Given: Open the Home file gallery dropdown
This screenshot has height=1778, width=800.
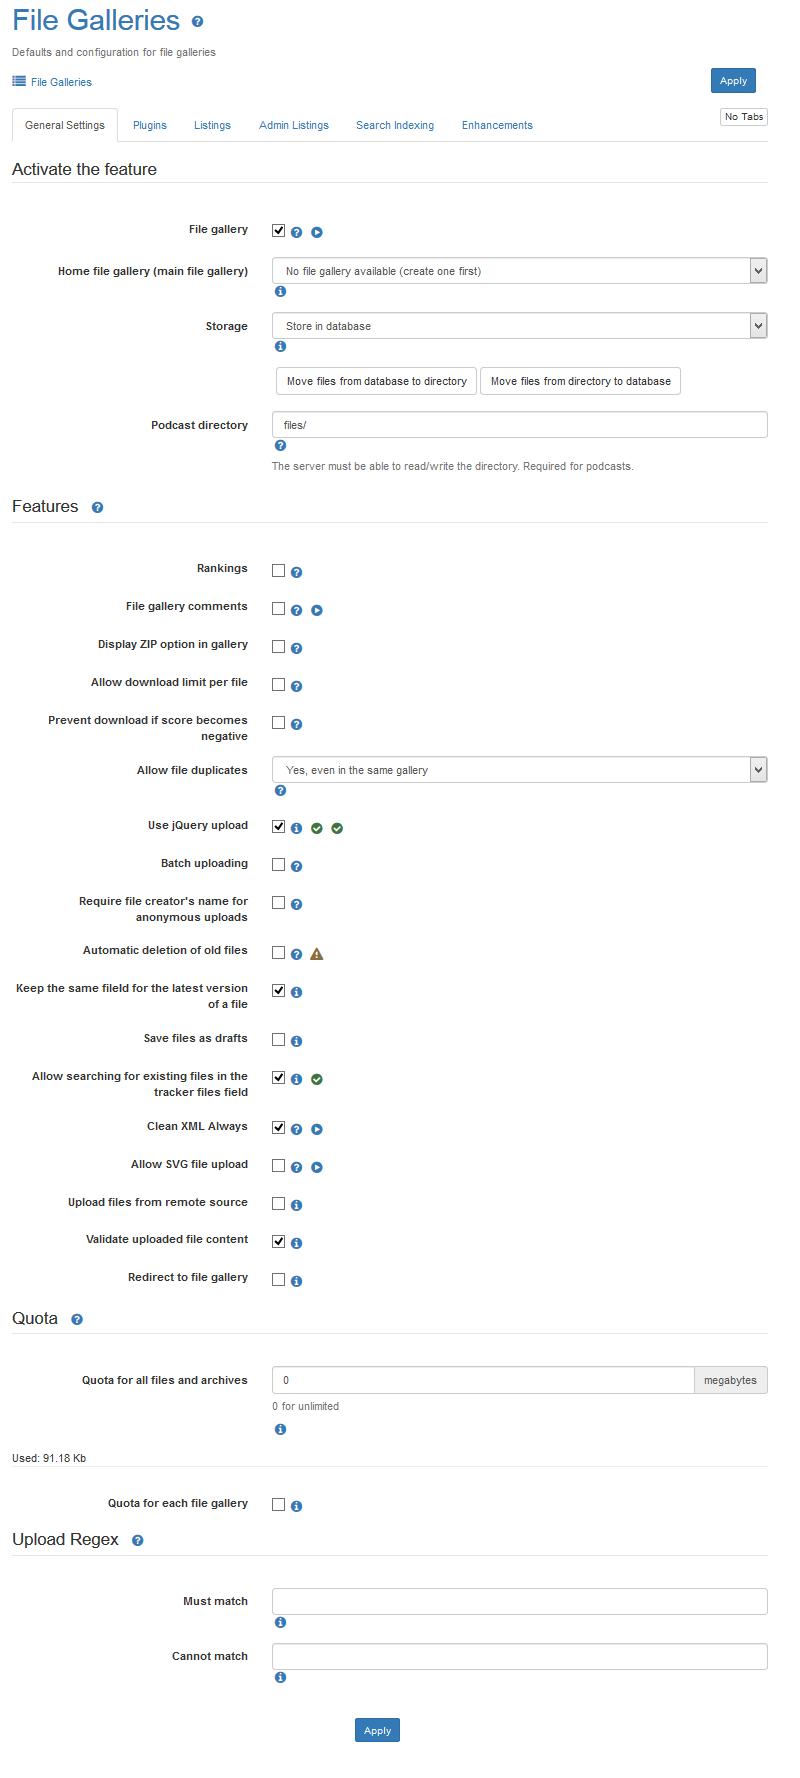Looking at the screenshot, I should point(519,271).
